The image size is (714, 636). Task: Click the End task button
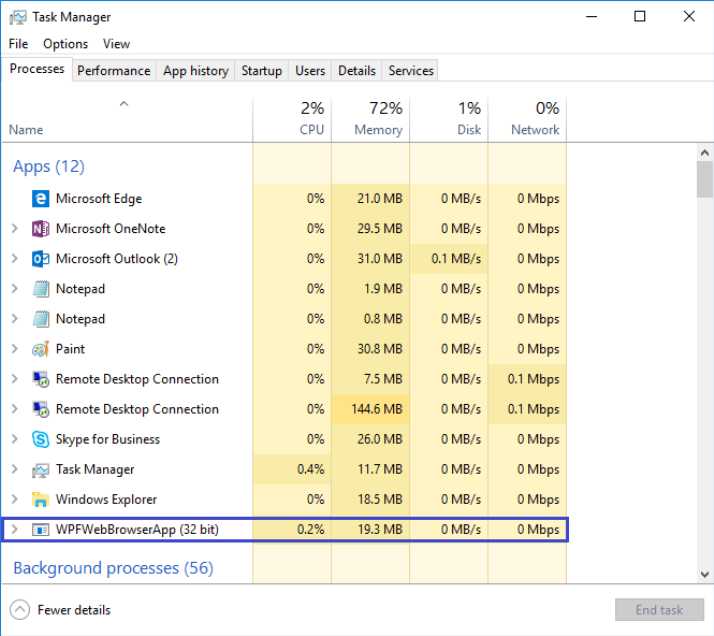coord(659,610)
